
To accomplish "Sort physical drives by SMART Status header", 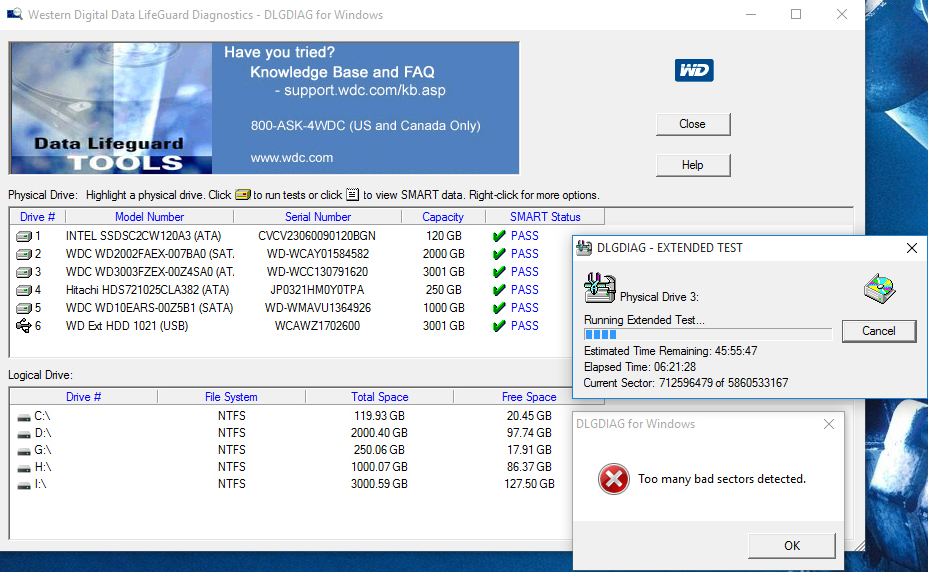I will point(545,217).
